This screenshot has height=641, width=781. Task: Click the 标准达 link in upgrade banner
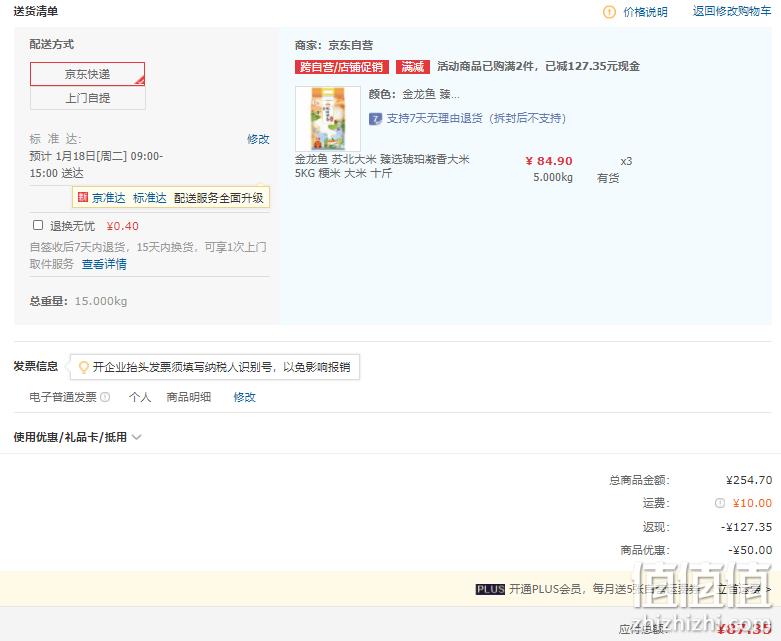tap(149, 198)
